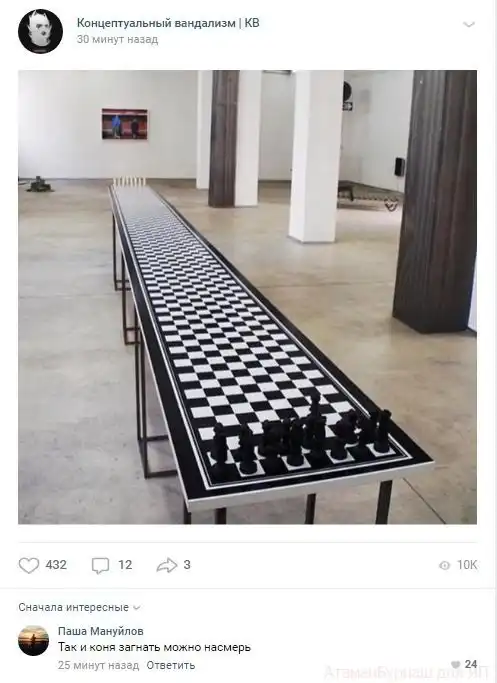Expand the post options chevron menu
Viewport: 497px width, 683px height.
point(469,24)
